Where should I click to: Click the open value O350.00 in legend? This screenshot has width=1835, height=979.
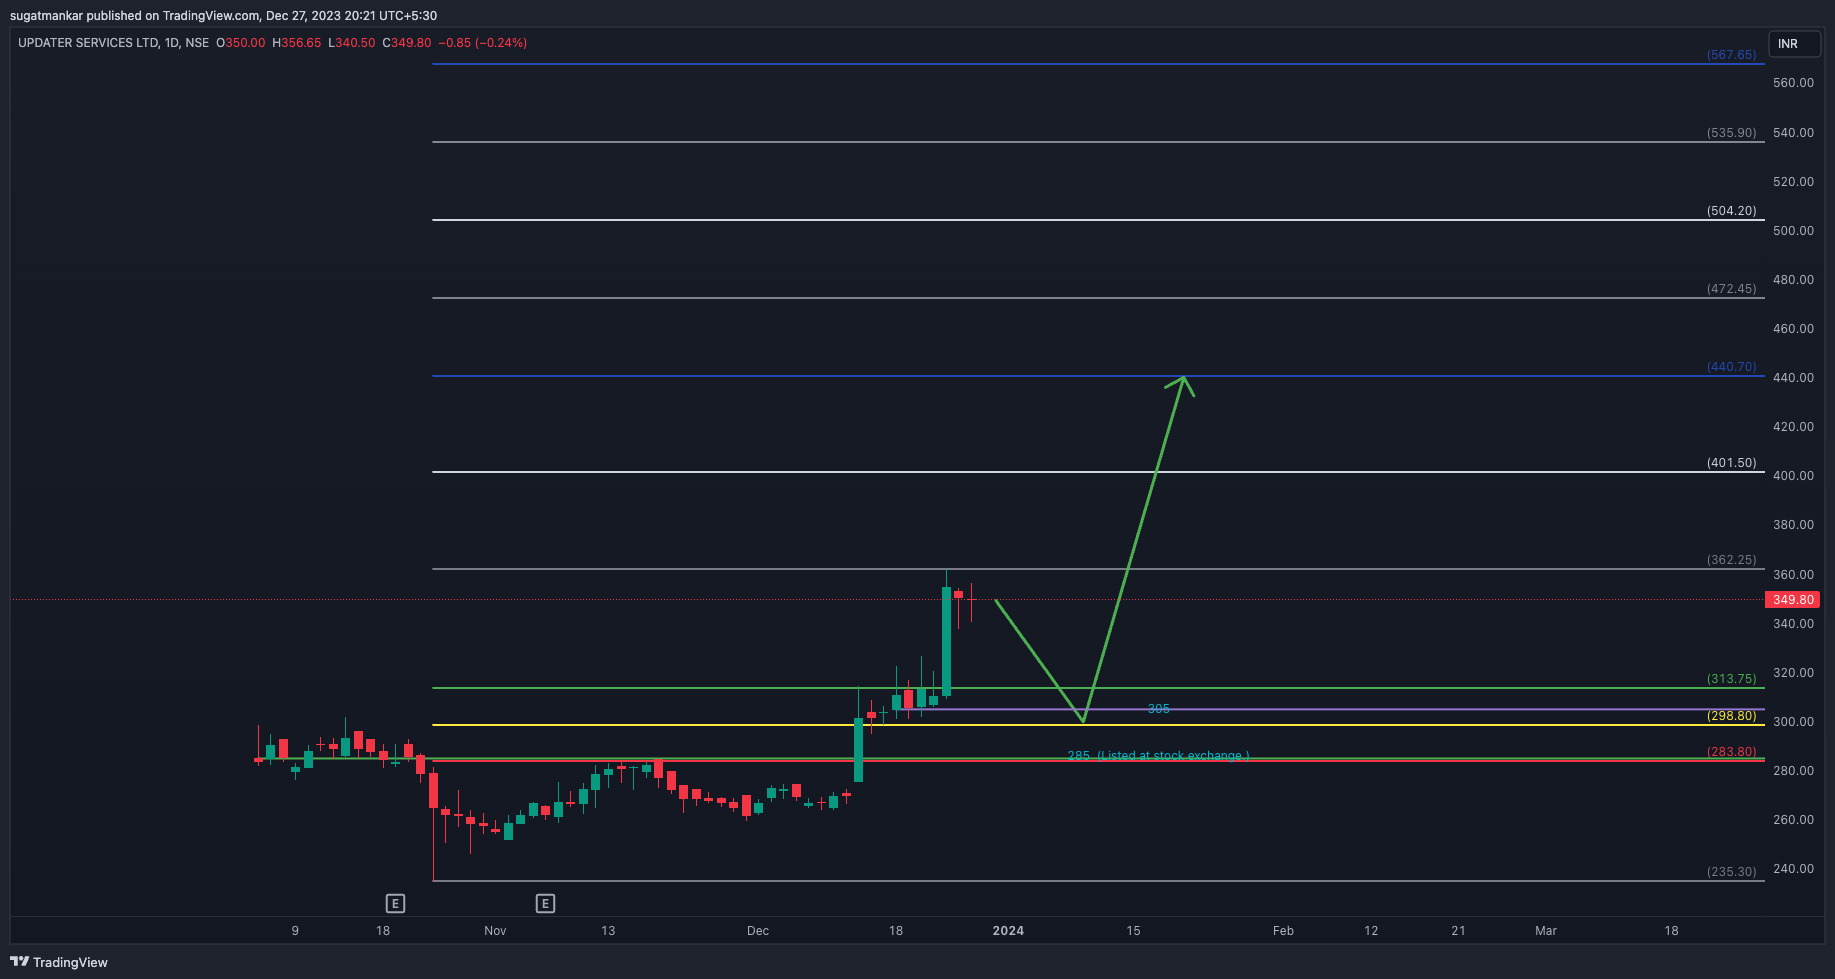pos(241,43)
